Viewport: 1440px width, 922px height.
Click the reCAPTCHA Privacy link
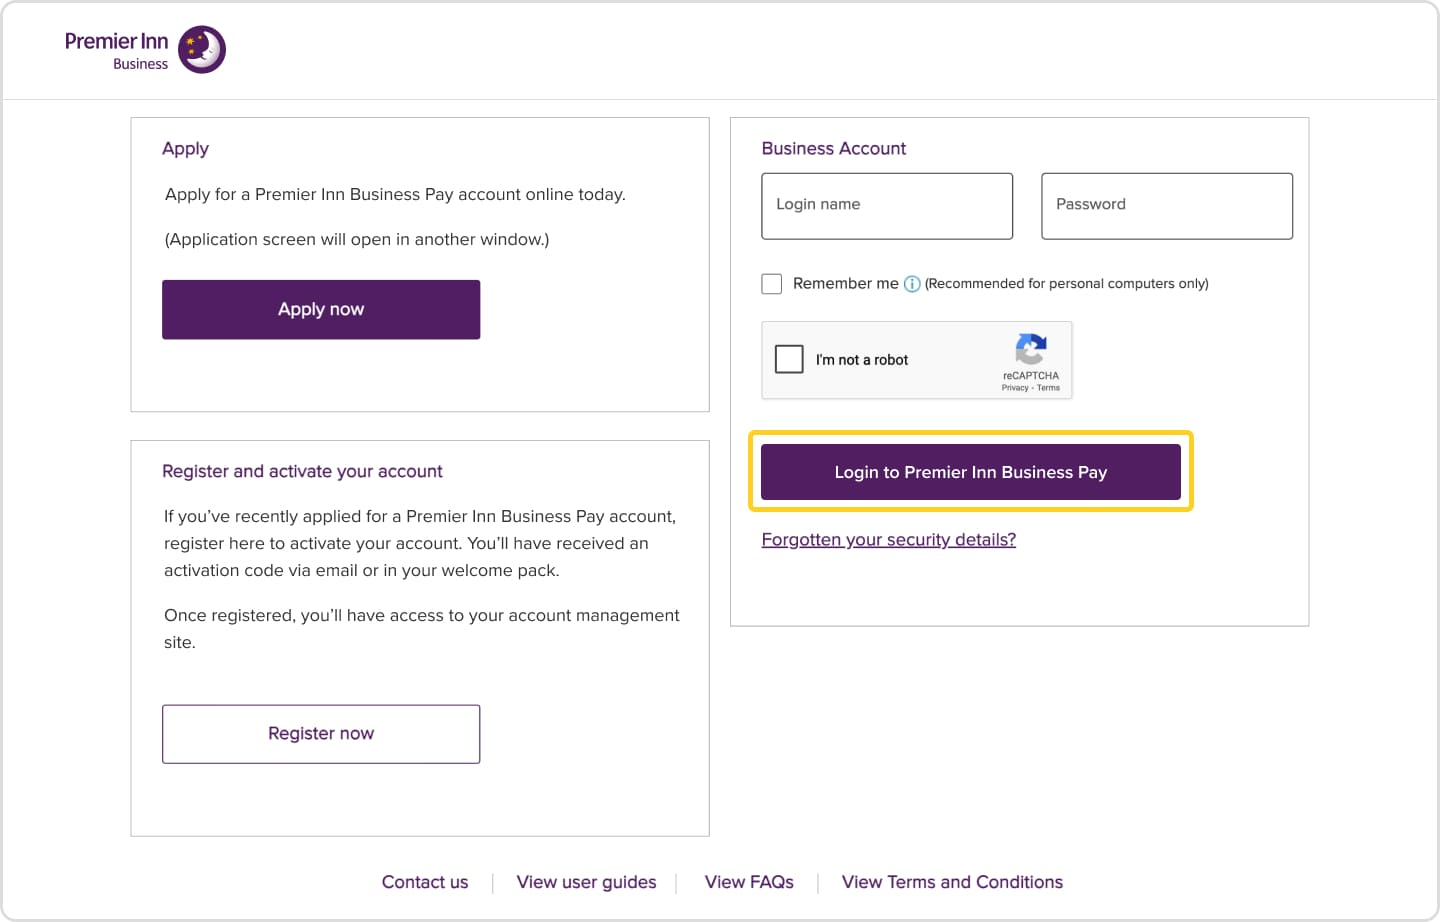(1015, 388)
